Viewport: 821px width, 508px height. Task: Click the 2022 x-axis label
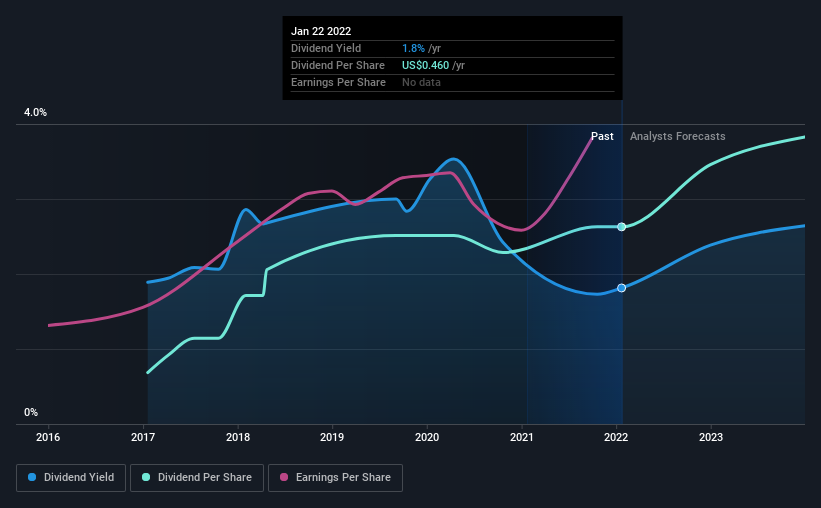click(x=616, y=437)
